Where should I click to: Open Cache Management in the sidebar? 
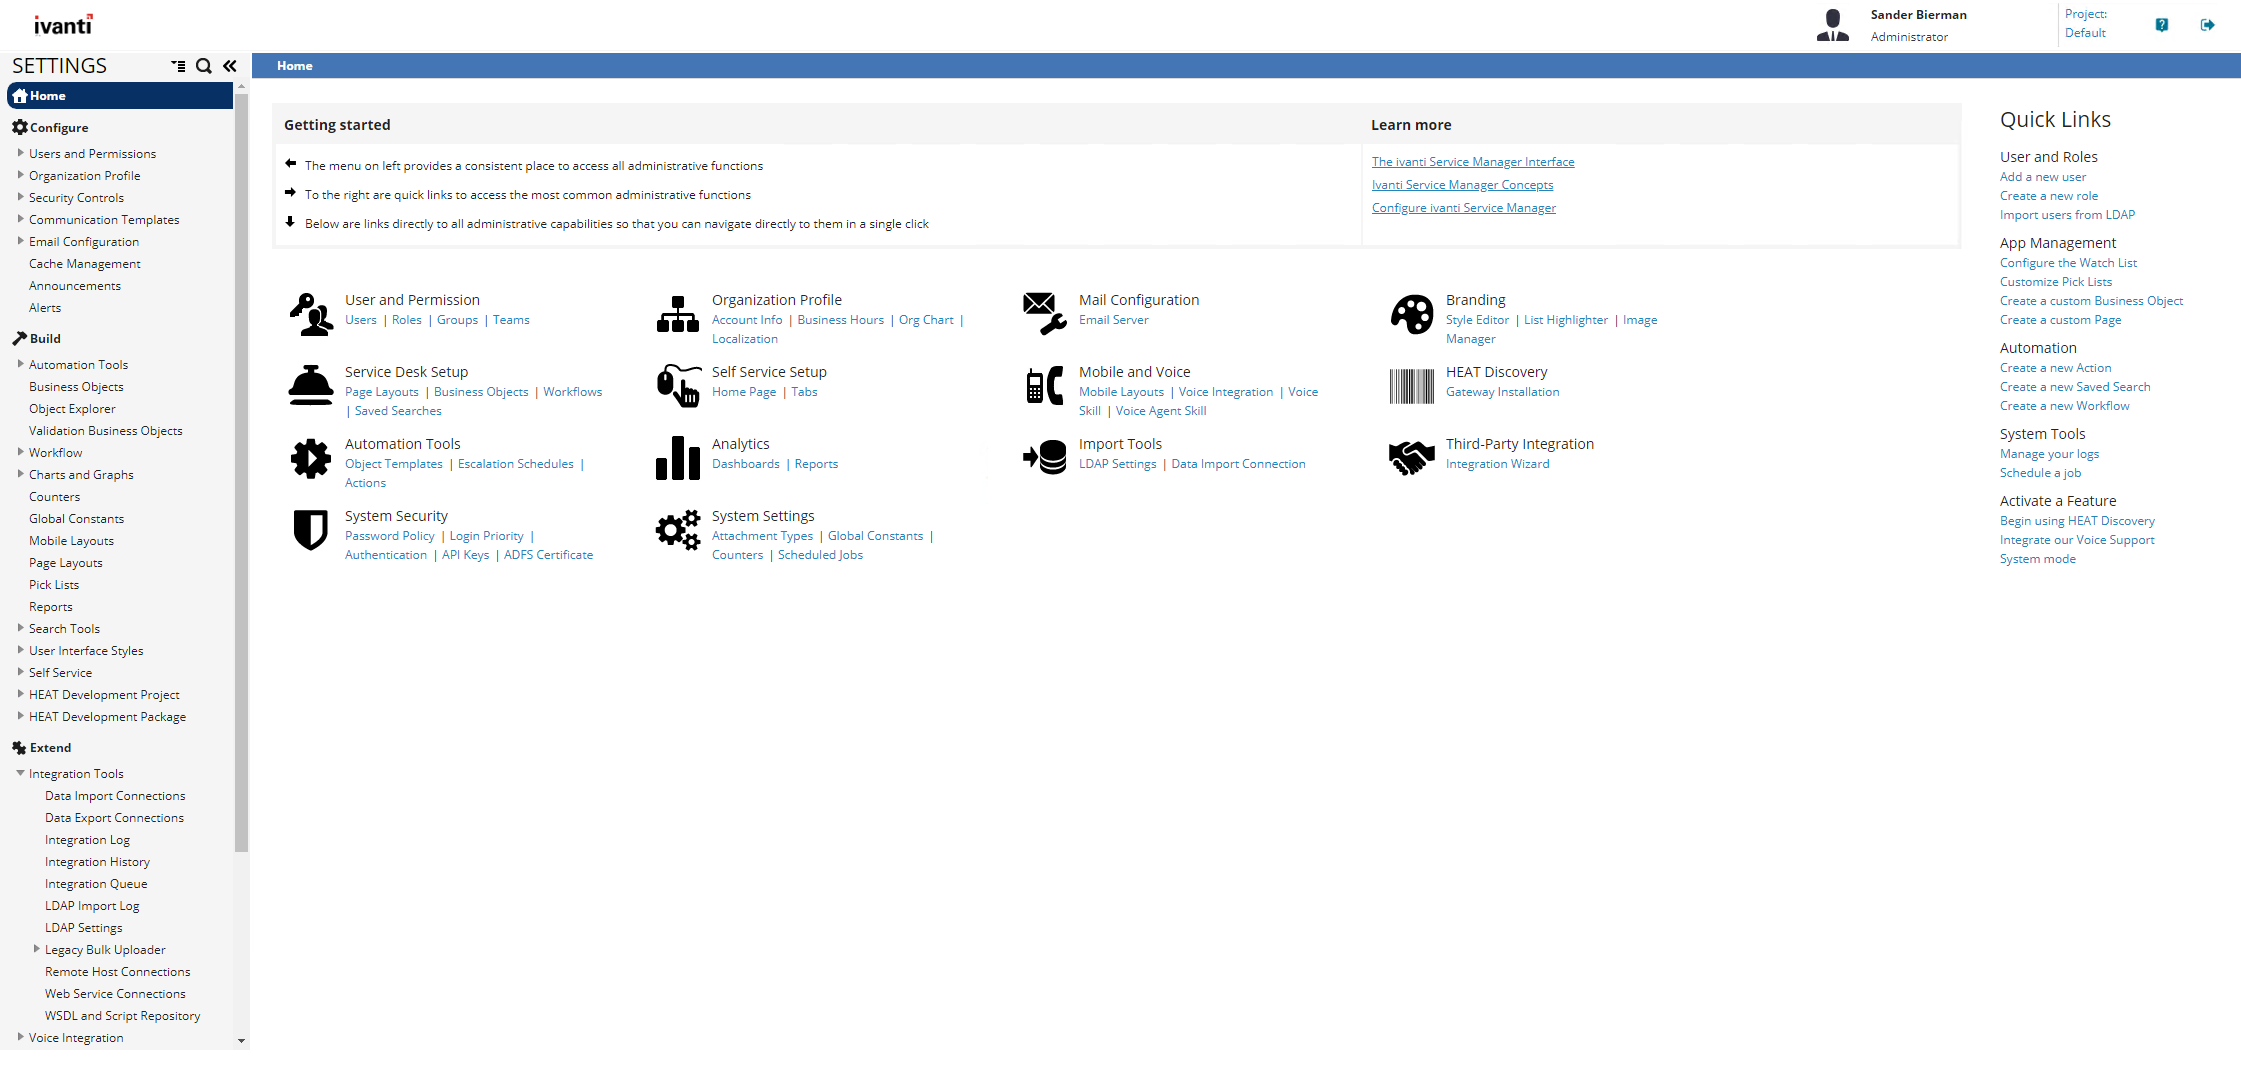(84, 264)
